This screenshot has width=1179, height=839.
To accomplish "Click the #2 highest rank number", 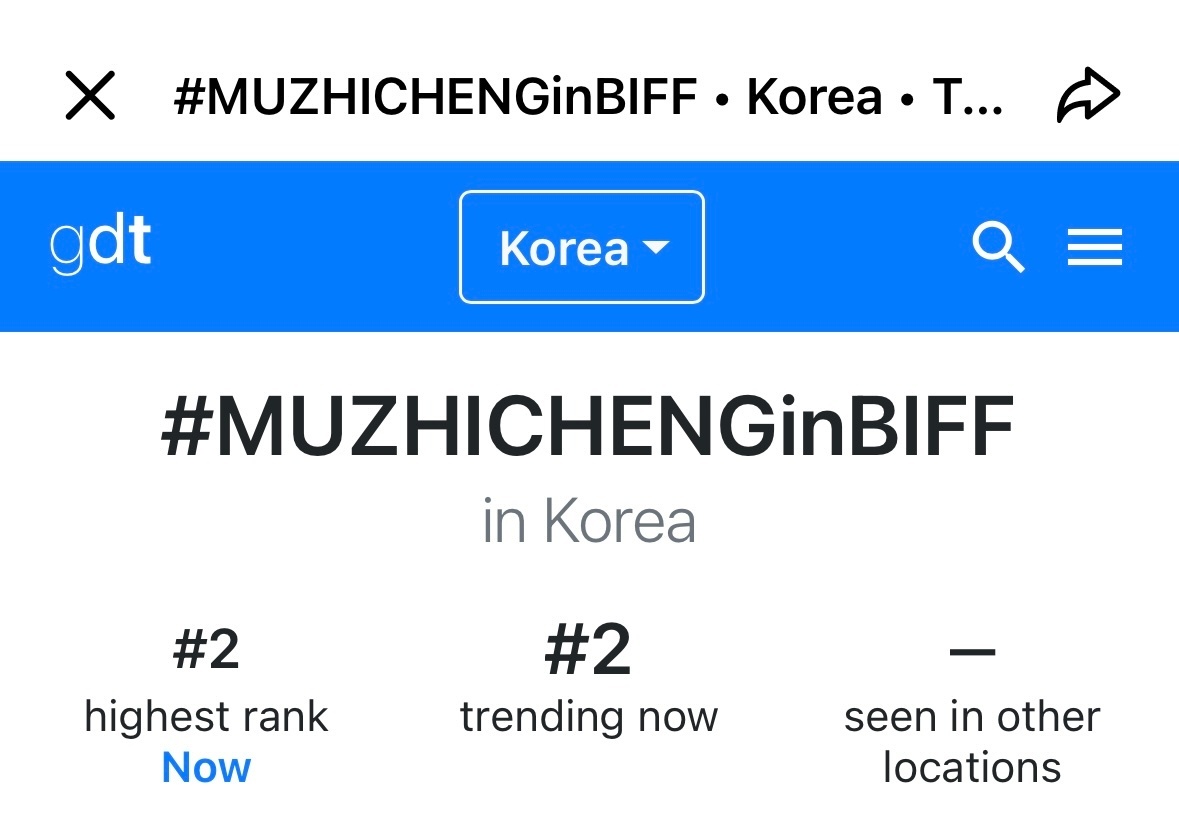I will click(x=206, y=650).
